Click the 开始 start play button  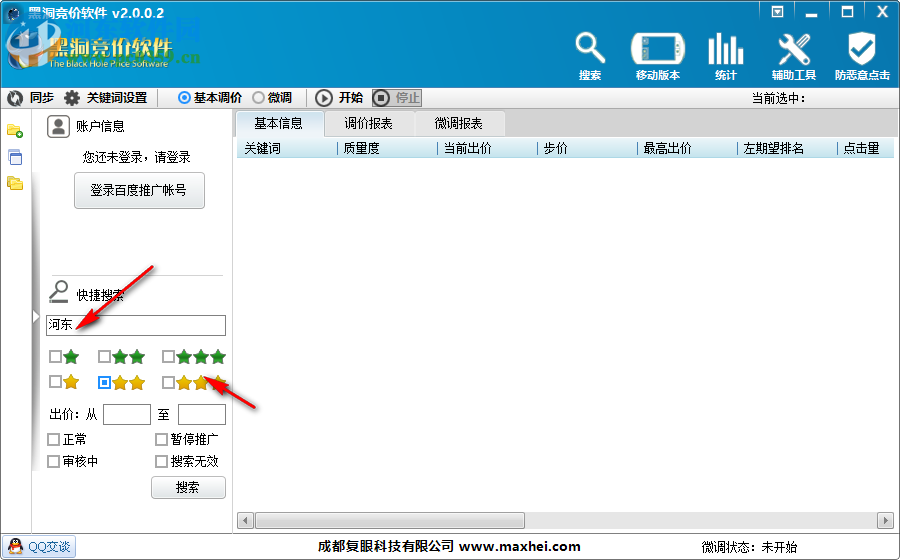click(x=324, y=98)
